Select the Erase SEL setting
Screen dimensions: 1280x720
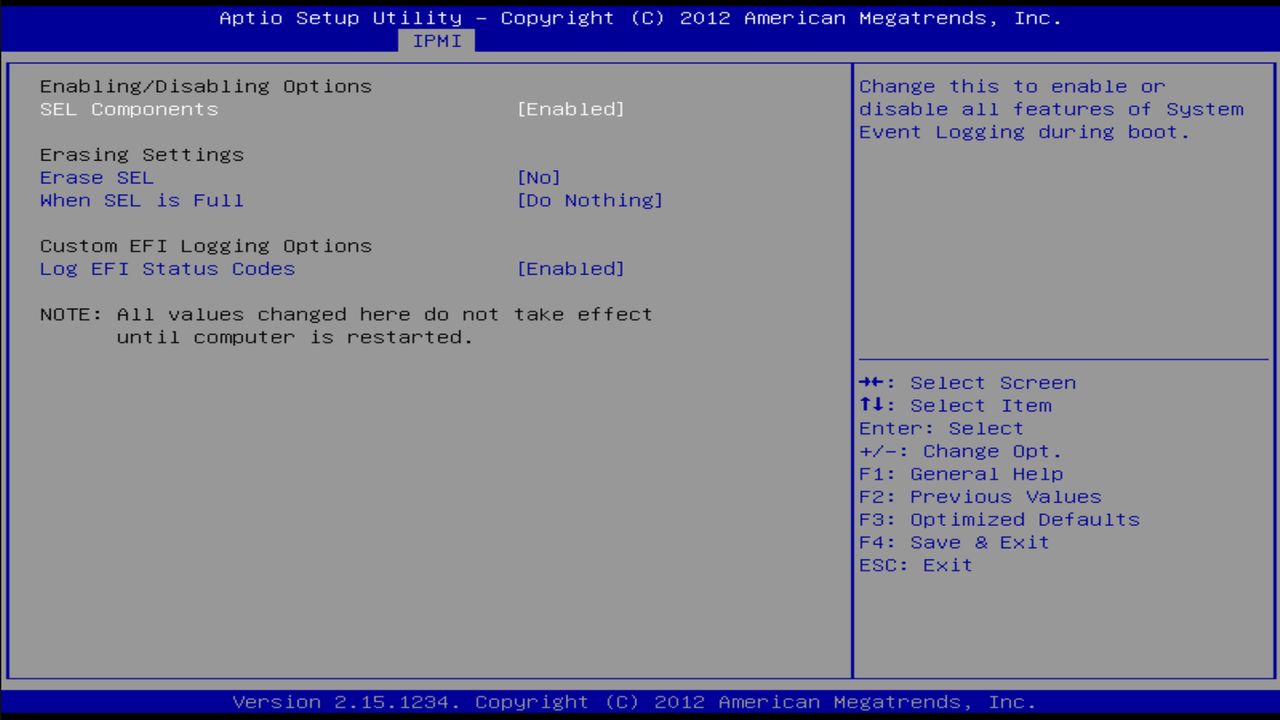tap(97, 178)
